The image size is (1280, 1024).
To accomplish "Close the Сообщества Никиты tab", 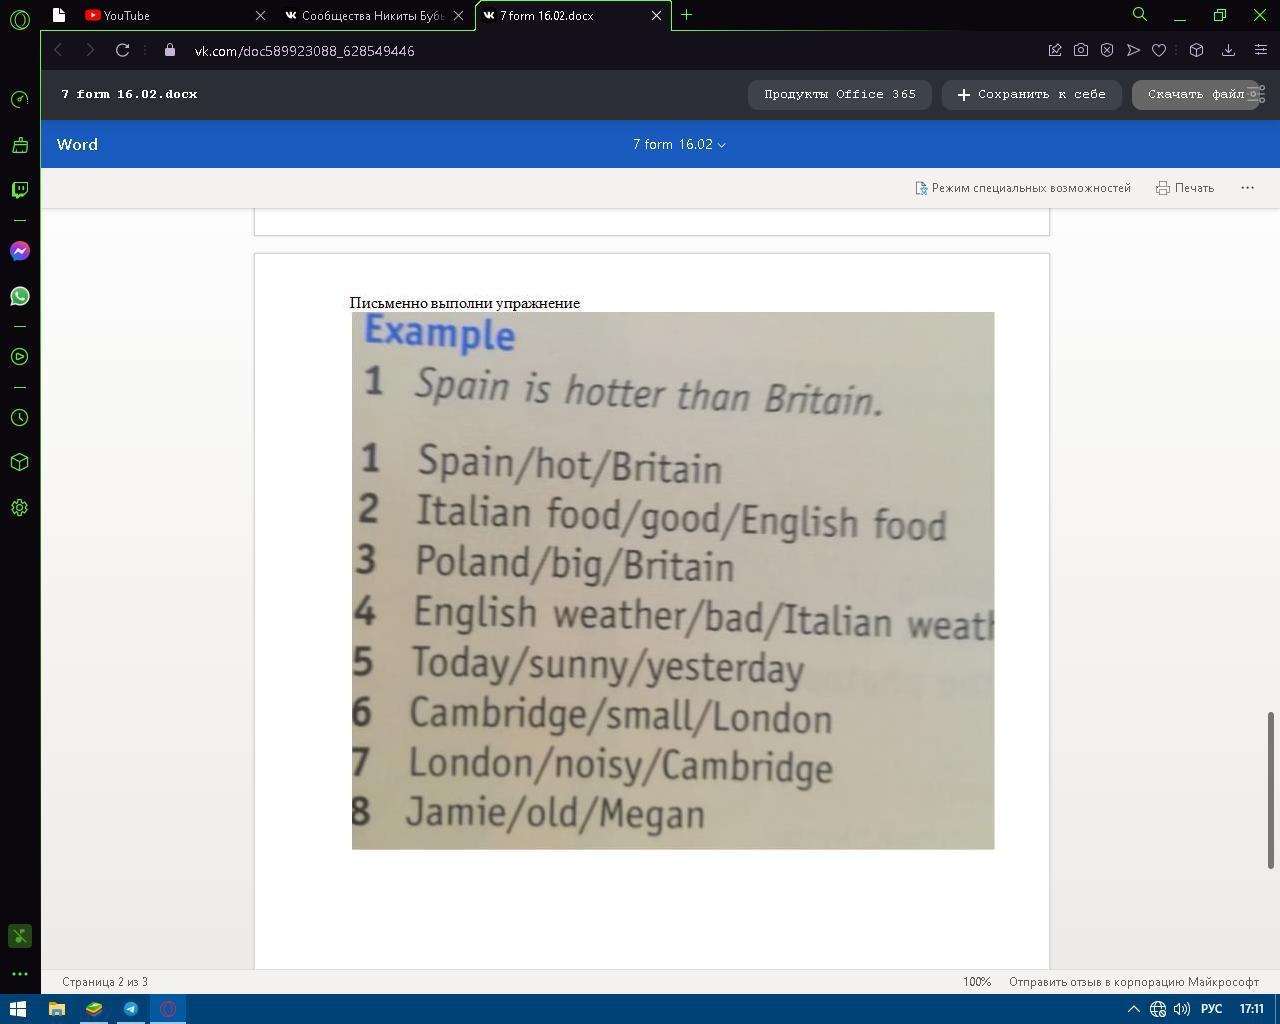I will pyautogui.click(x=458, y=15).
